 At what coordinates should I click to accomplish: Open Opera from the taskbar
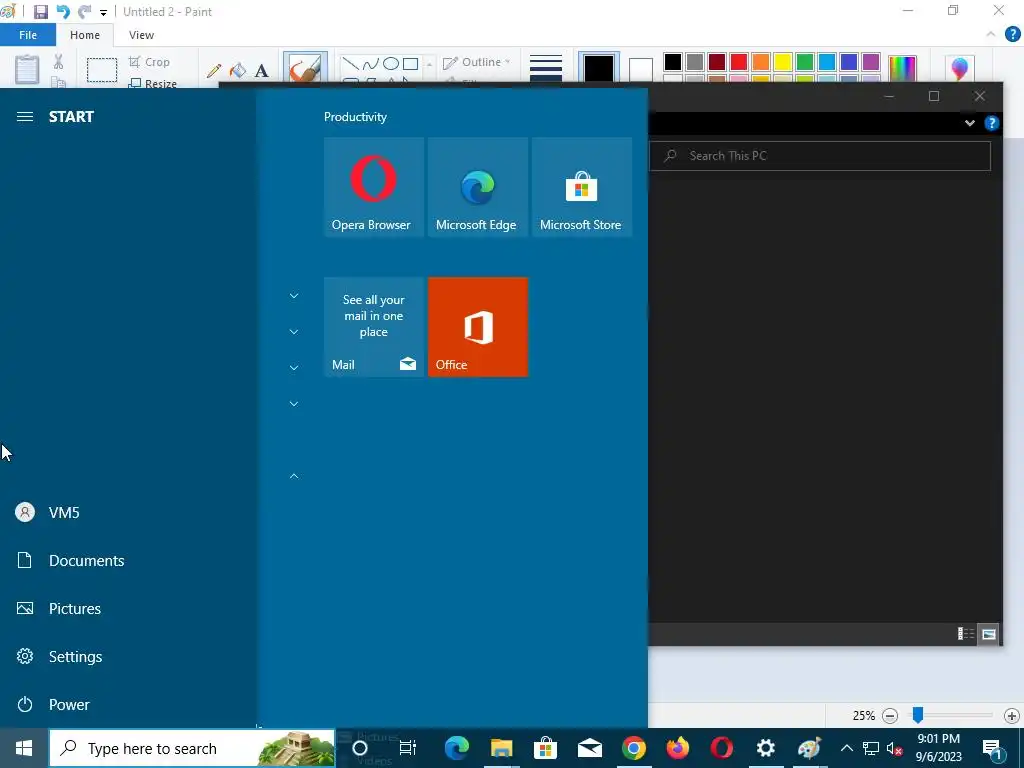pos(722,748)
